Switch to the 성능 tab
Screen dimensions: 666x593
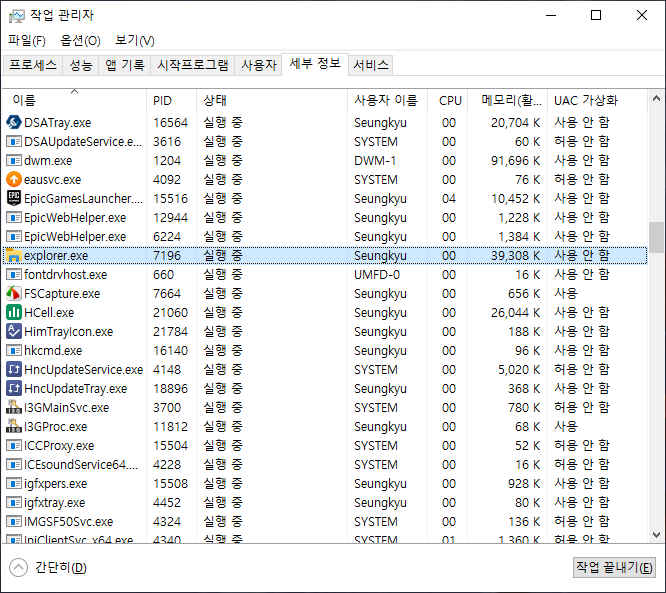click(81, 65)
